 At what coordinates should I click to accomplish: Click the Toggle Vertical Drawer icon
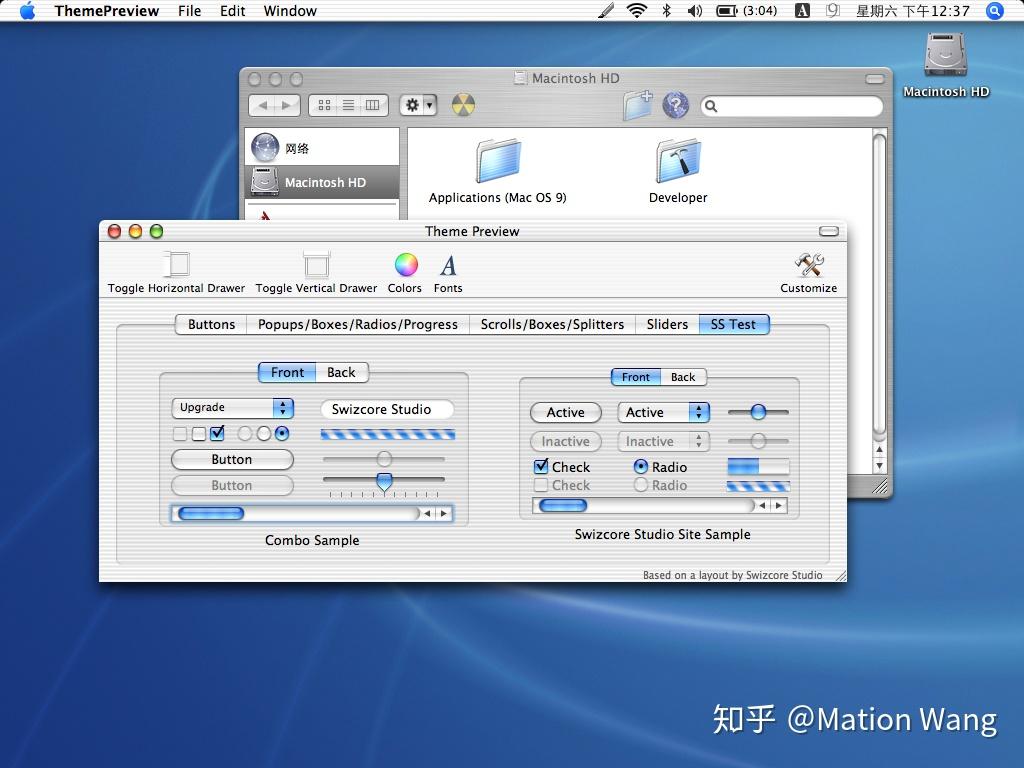point(316,265)
